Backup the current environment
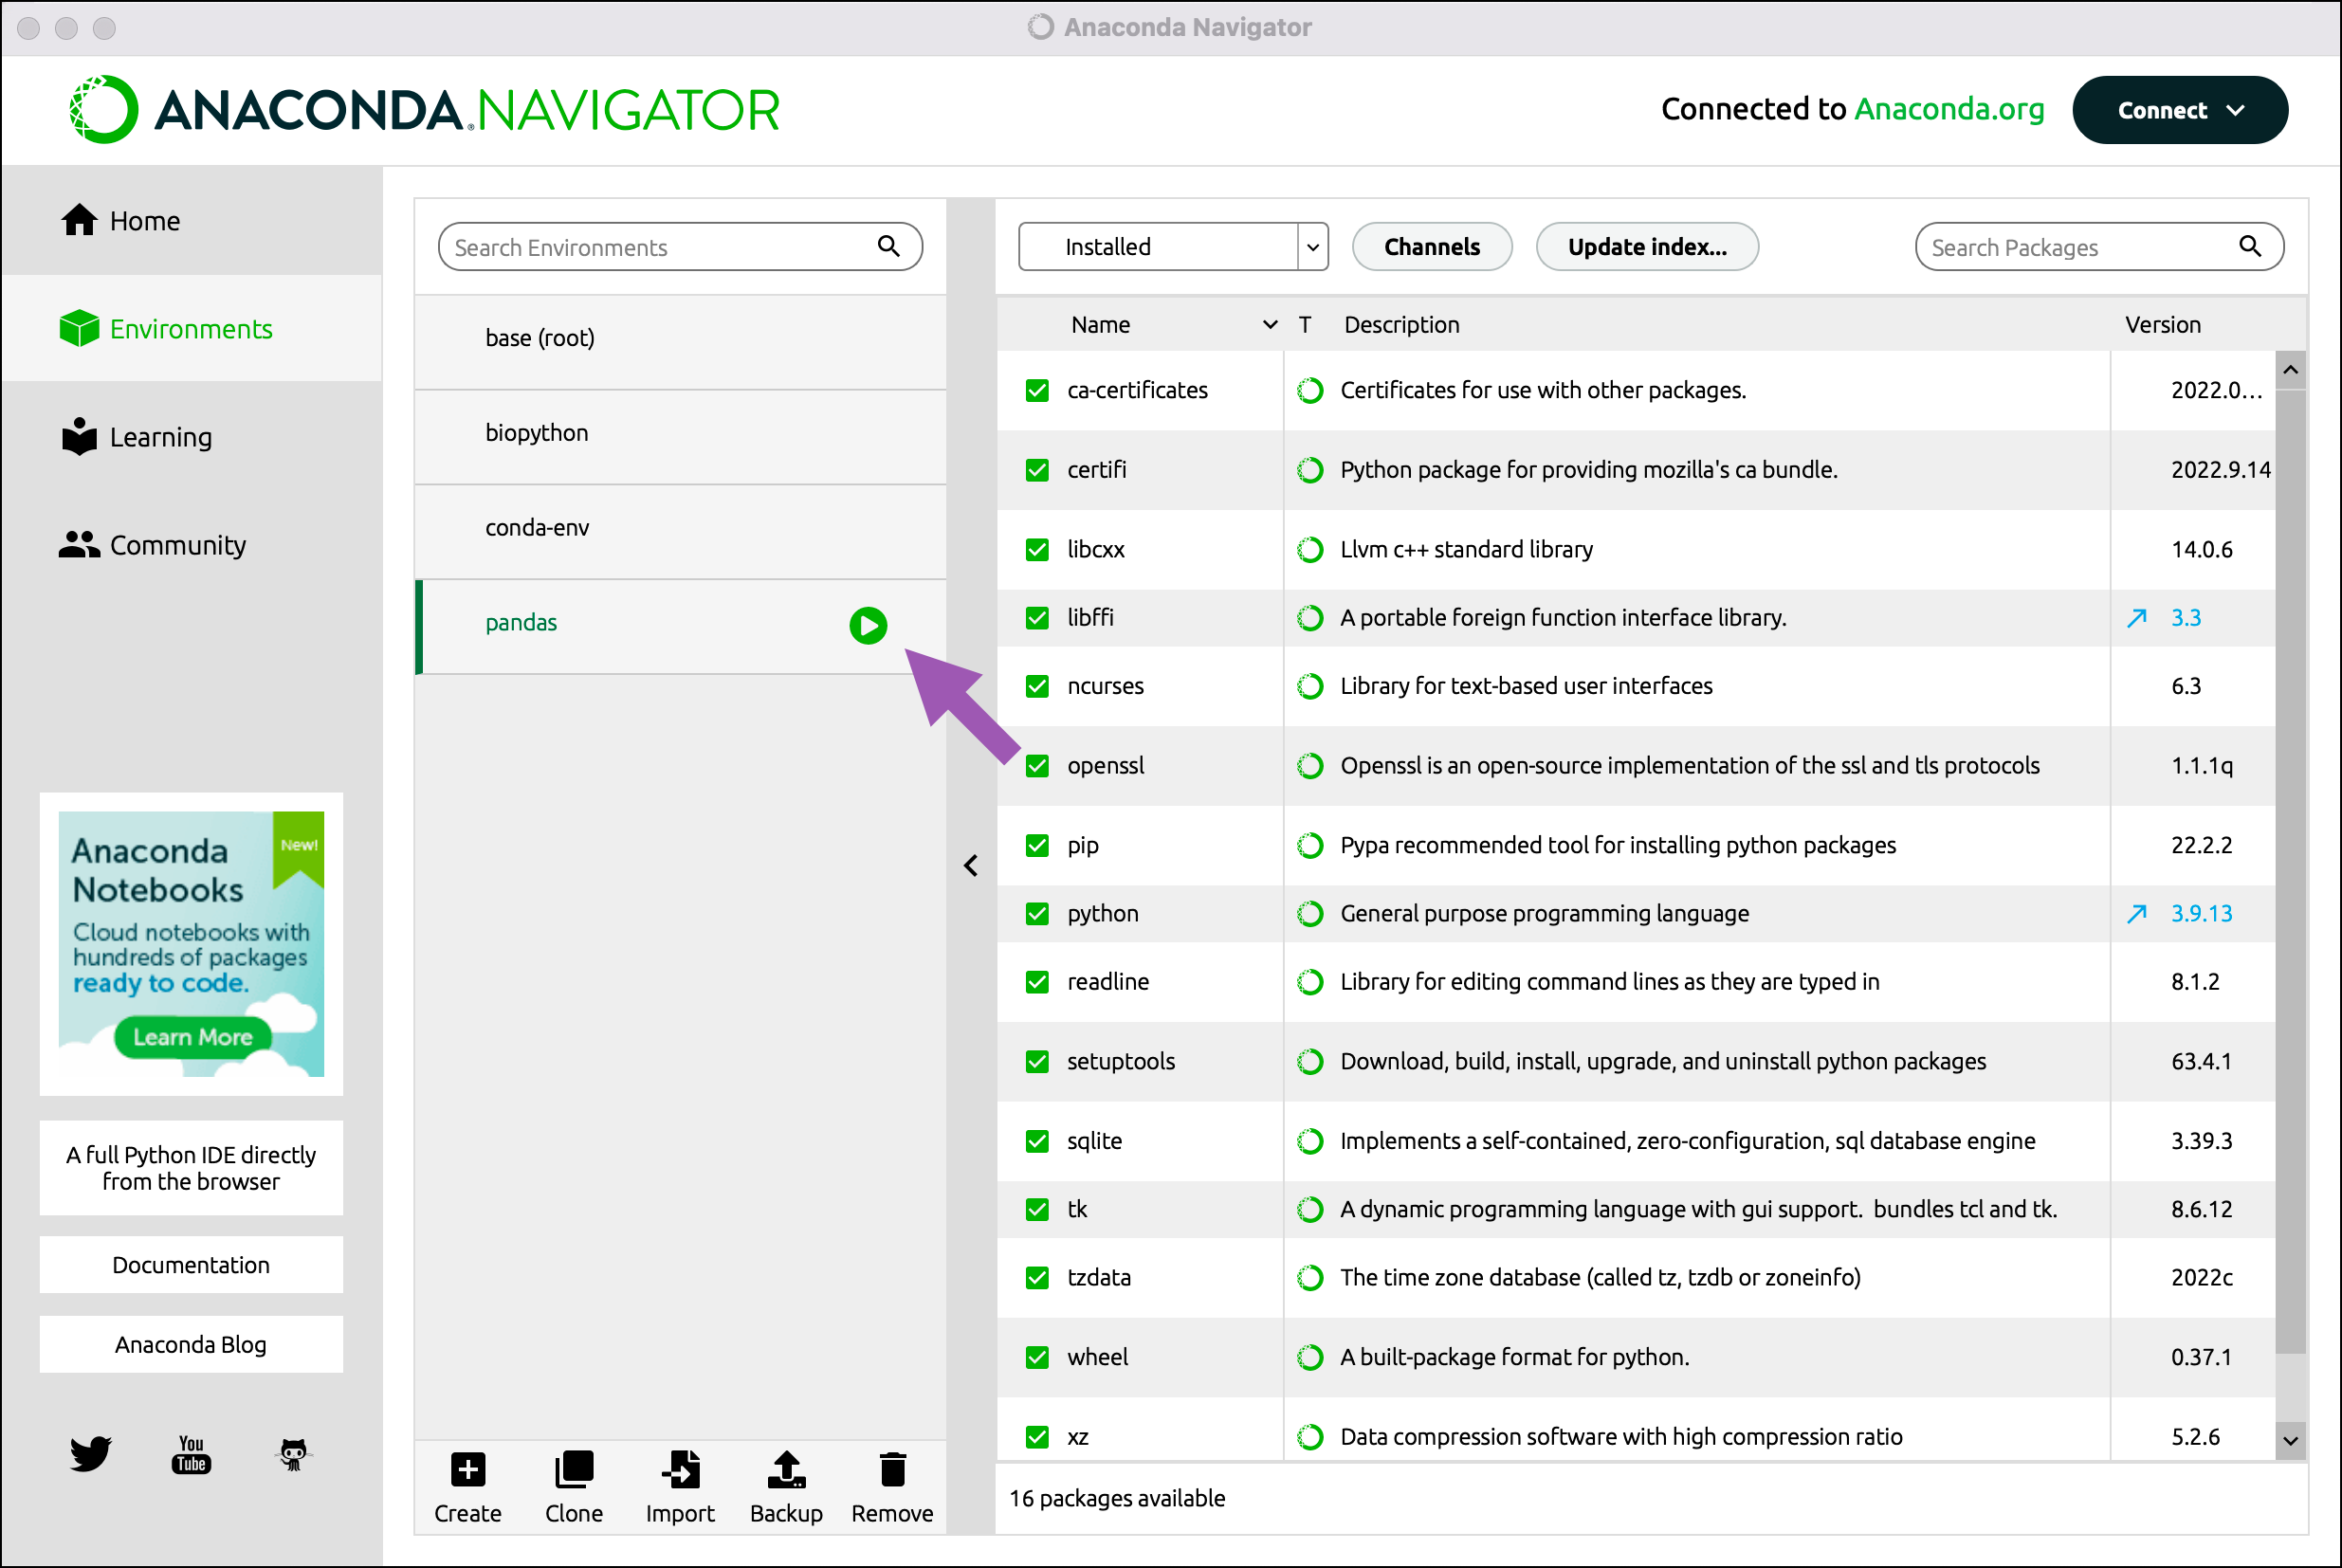The height and width of the screenshot is (1568, 2342). tap(786, 1487)
